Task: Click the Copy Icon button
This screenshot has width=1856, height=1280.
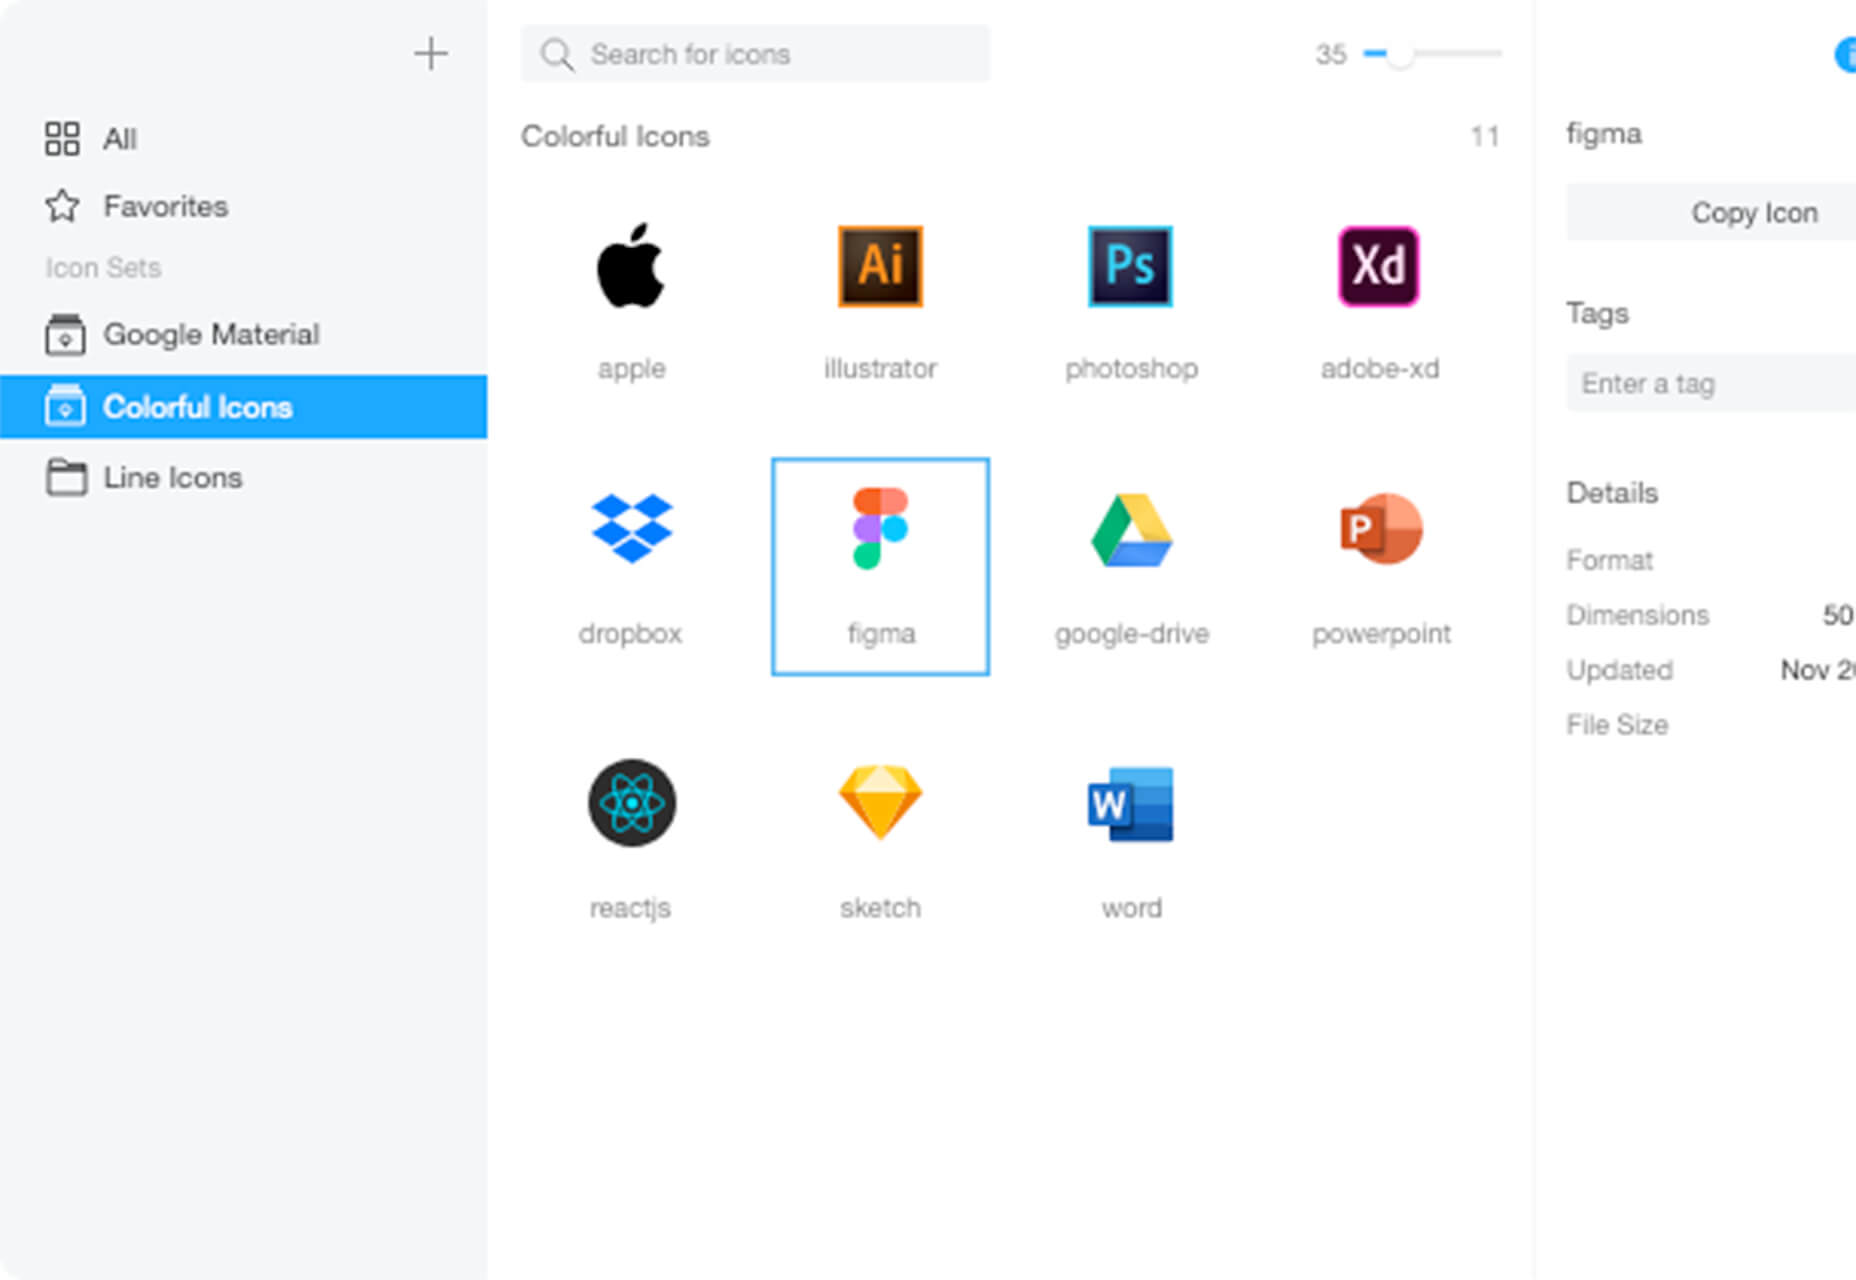Action: coord(1711,212)
